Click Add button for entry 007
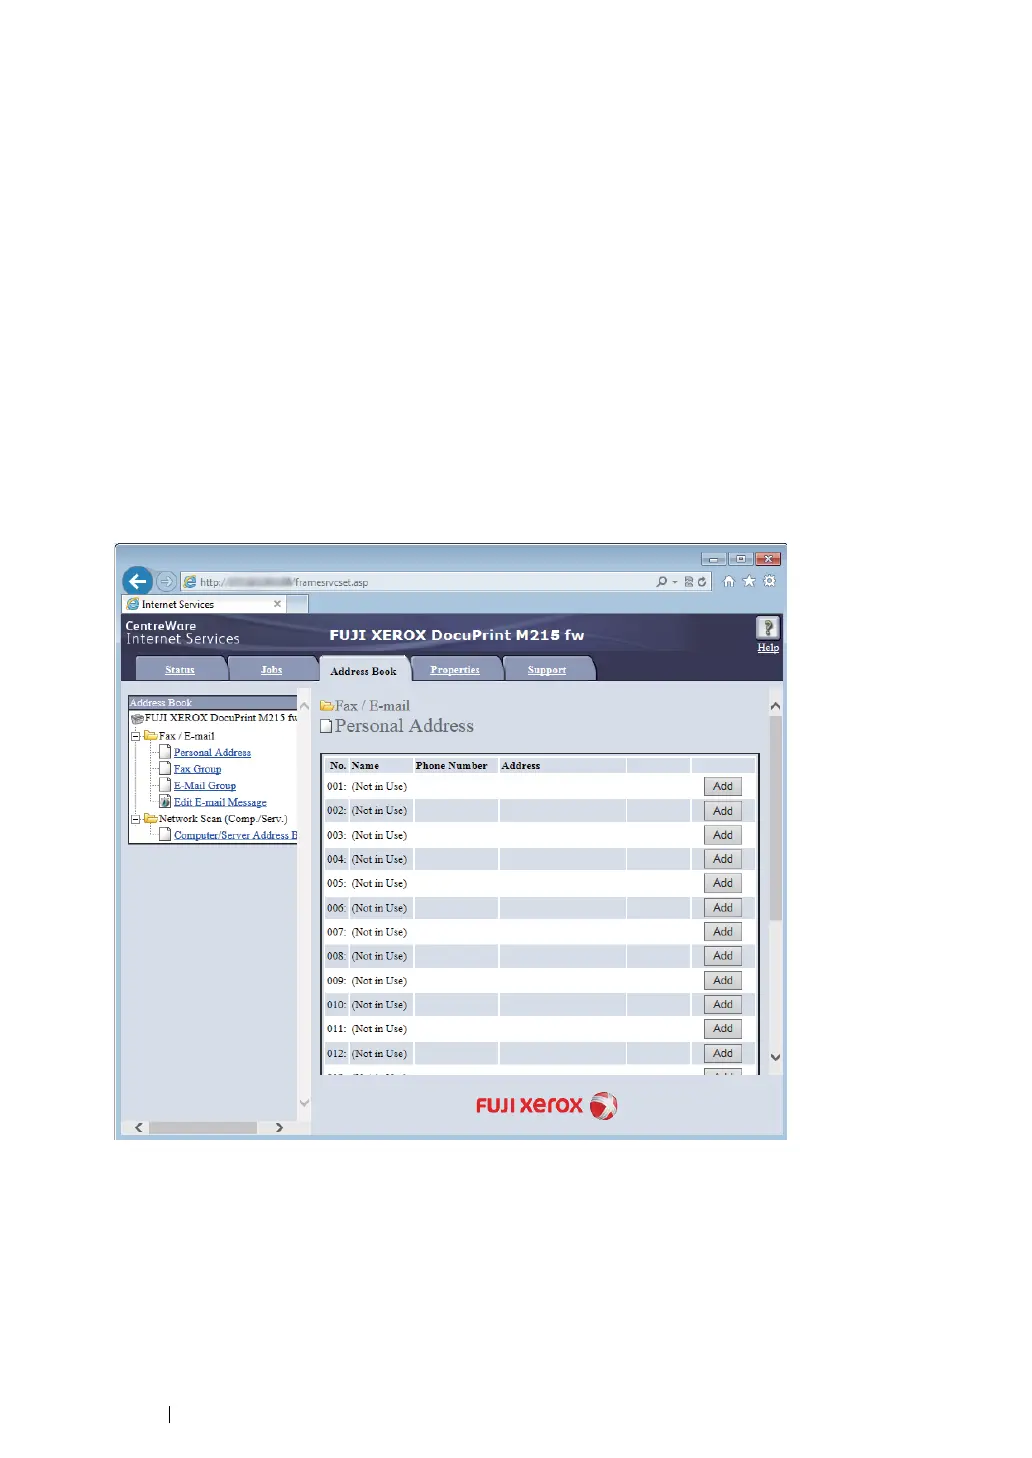Viewport: 1032px width, 1458px height. (723, 932)
